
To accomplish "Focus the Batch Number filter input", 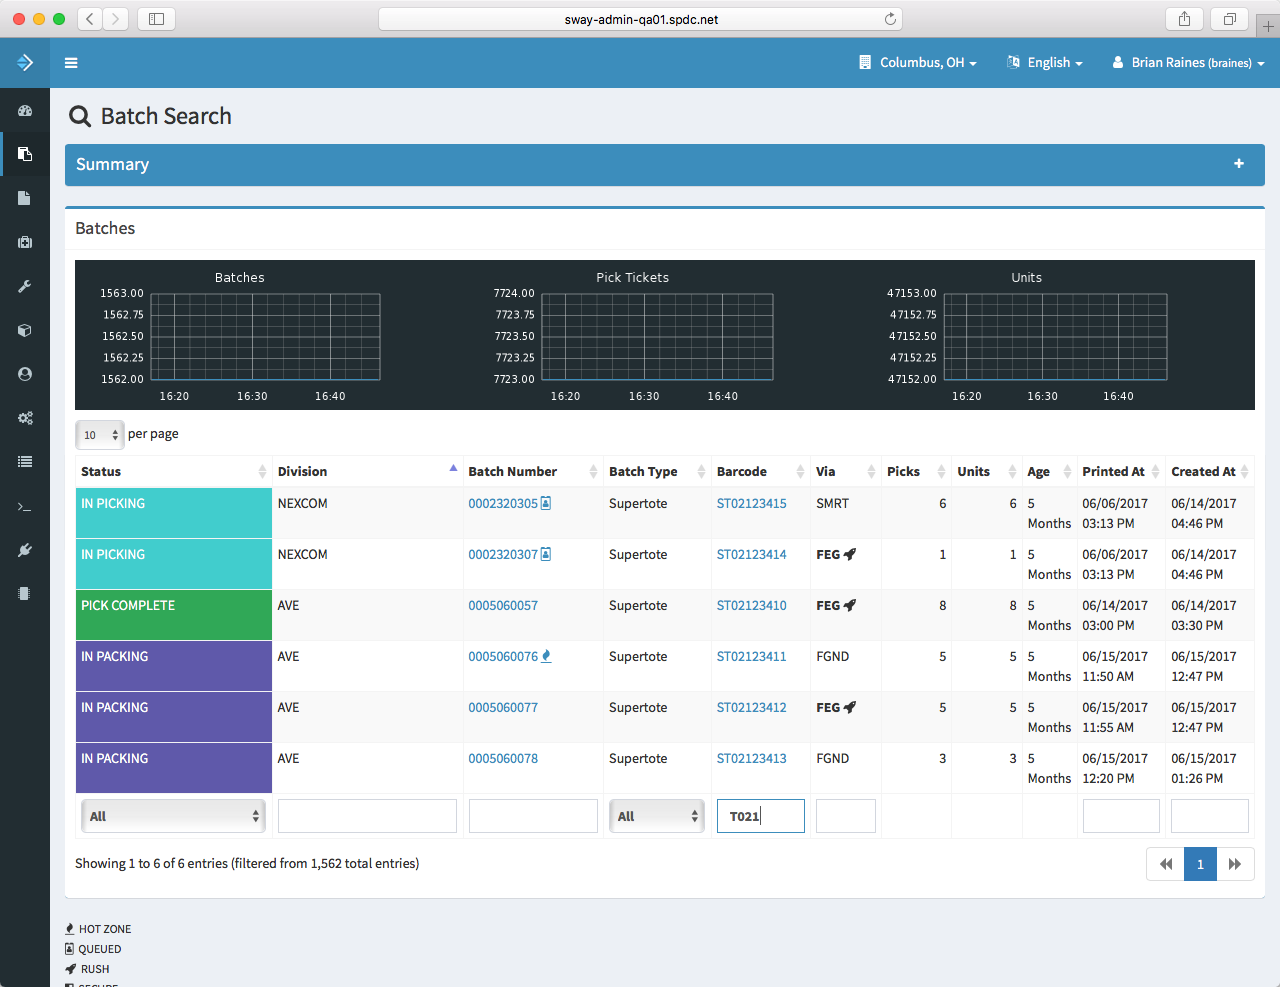I will [533, 816].
